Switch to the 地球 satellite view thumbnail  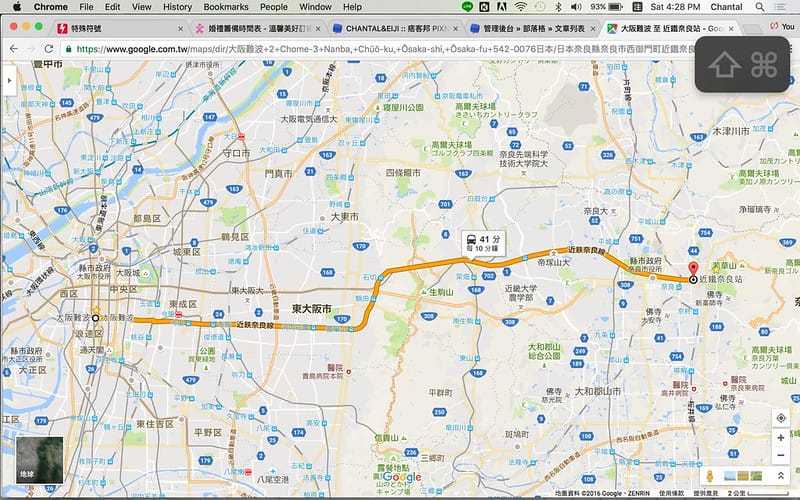(x=39, y=460)
